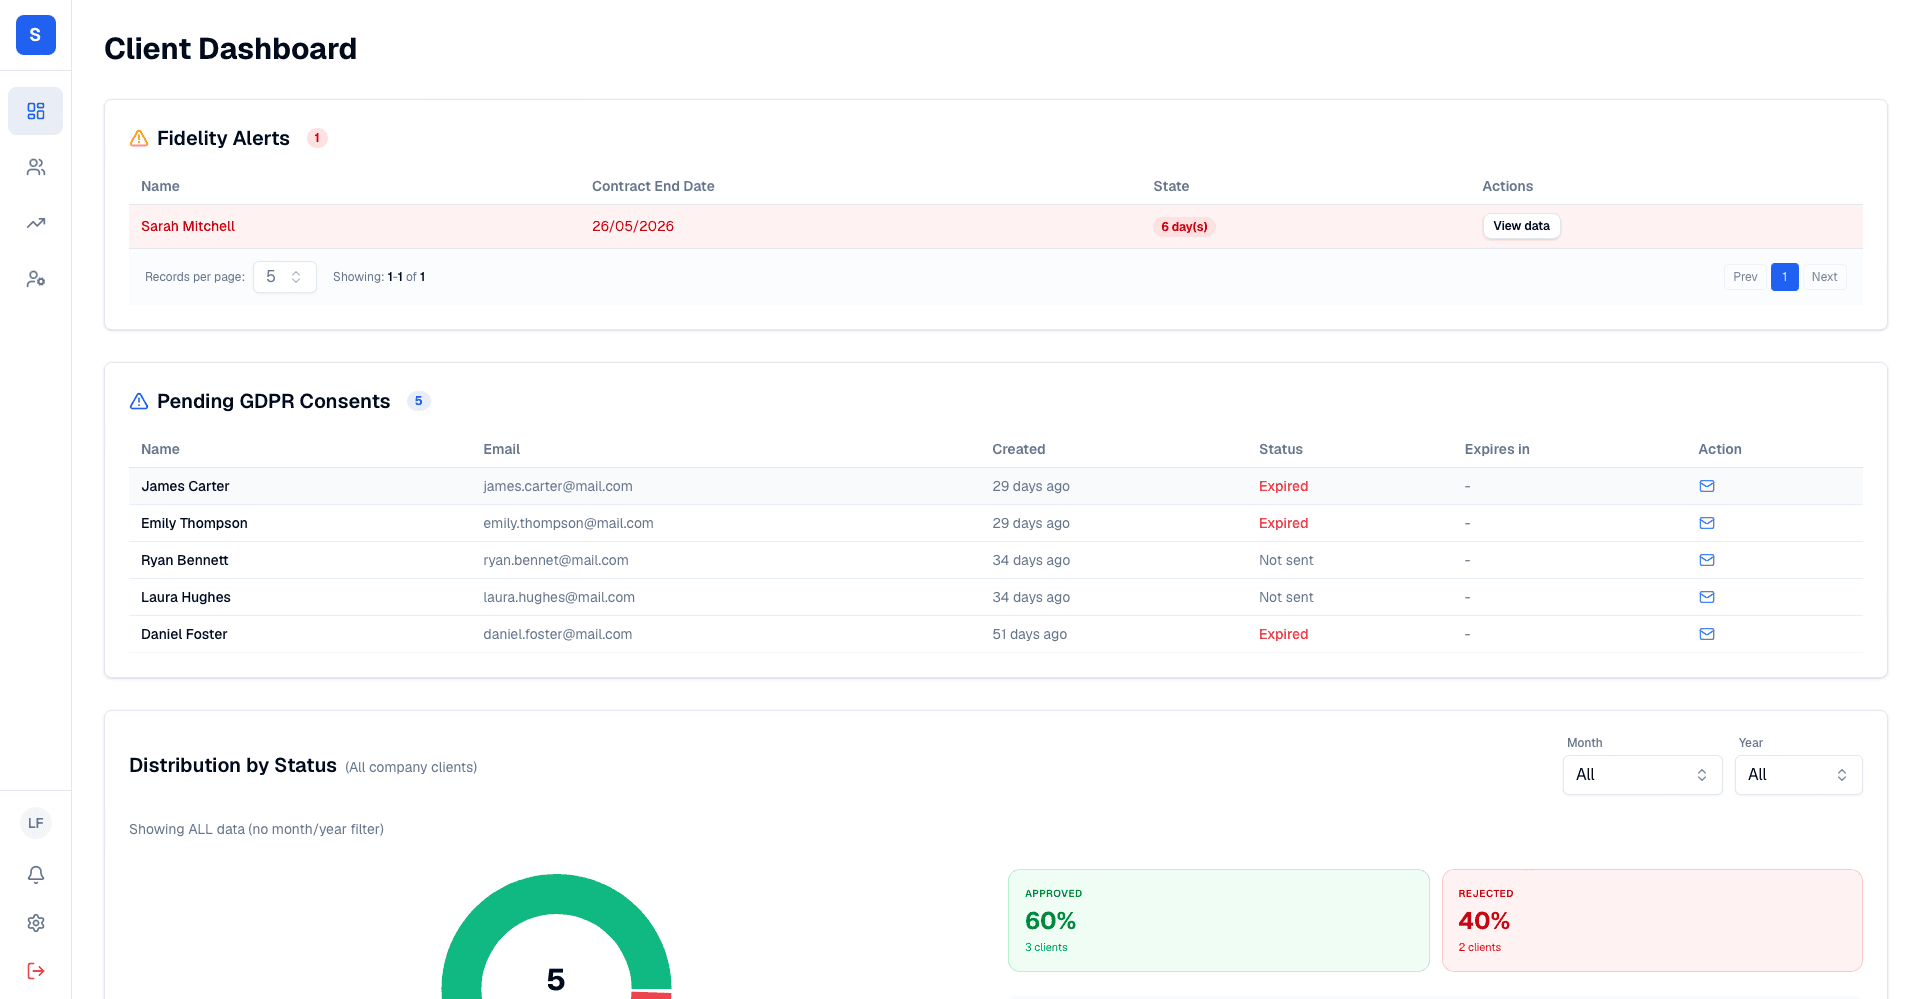
Task: Open the user settings sidebar icon
Action: pyautogui.click(x=36, y=279)
